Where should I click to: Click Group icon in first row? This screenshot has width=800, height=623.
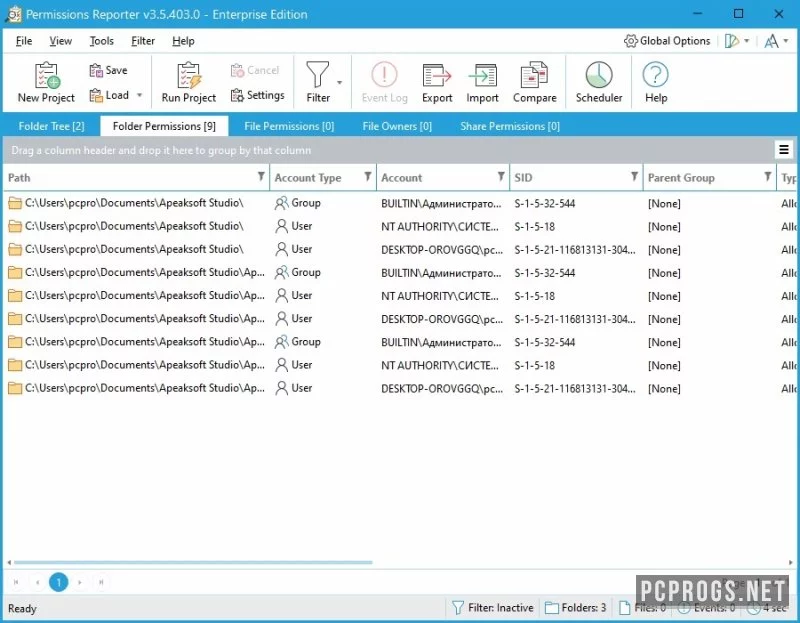tap(281, 203)
